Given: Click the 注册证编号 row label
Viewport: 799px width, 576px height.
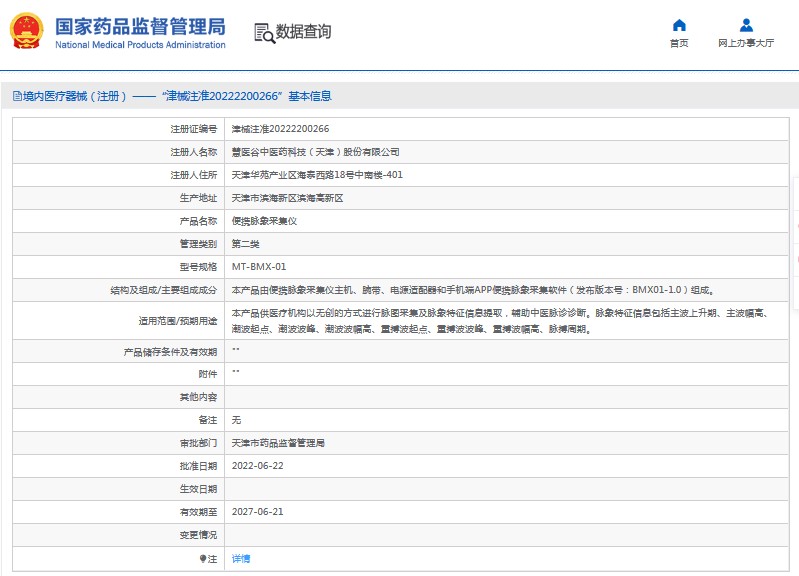Looking at the screenshot, I should 194,129.
